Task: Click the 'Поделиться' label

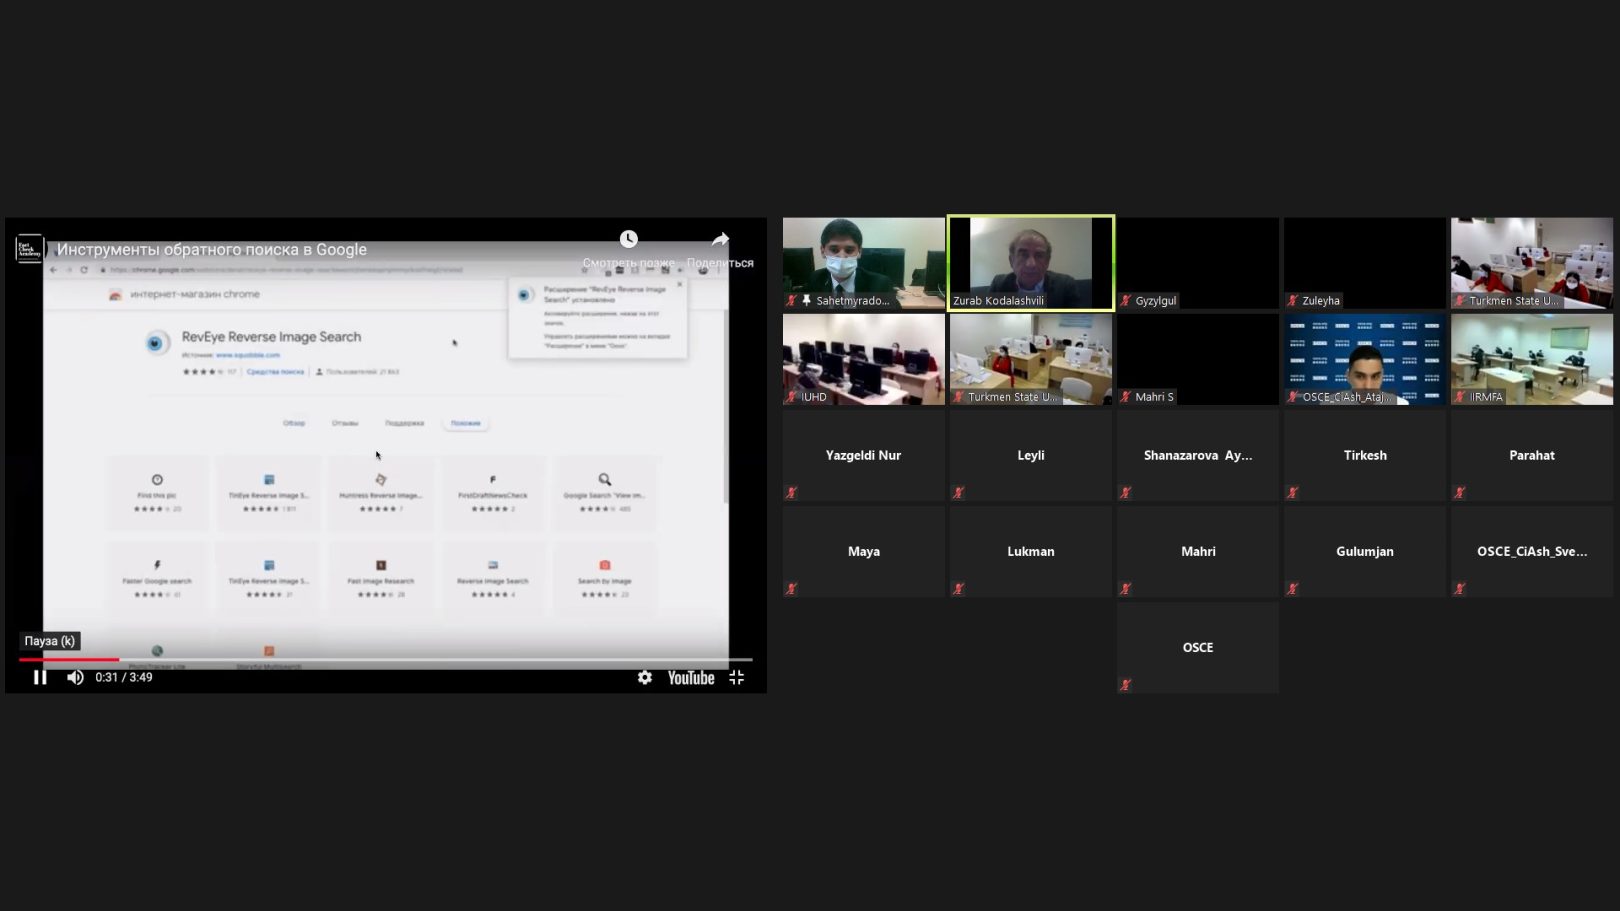Action: pos(720,263)
